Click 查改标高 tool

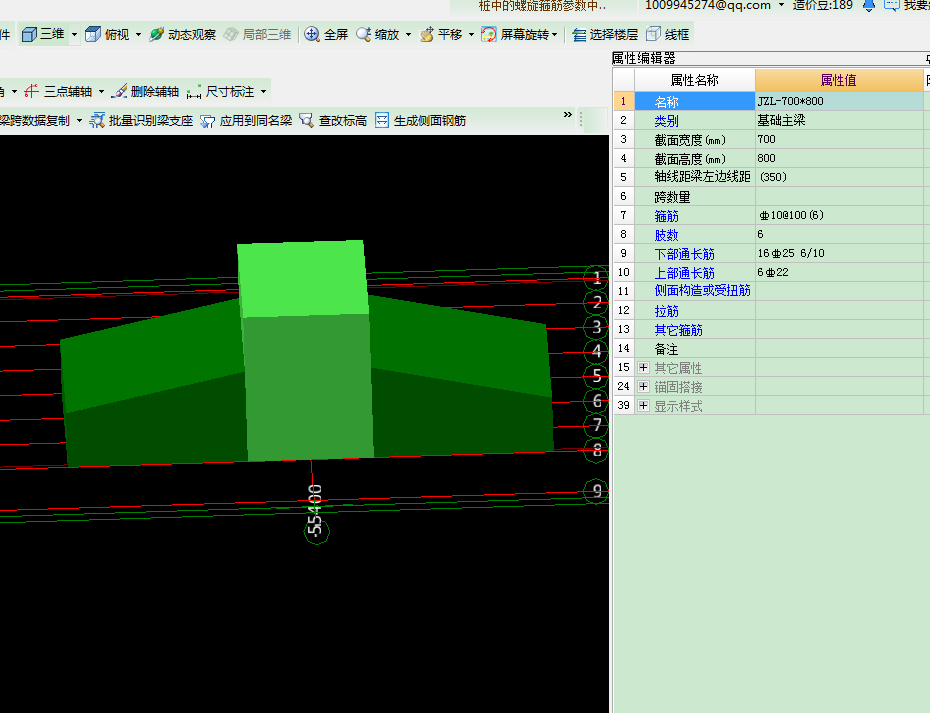333,120
